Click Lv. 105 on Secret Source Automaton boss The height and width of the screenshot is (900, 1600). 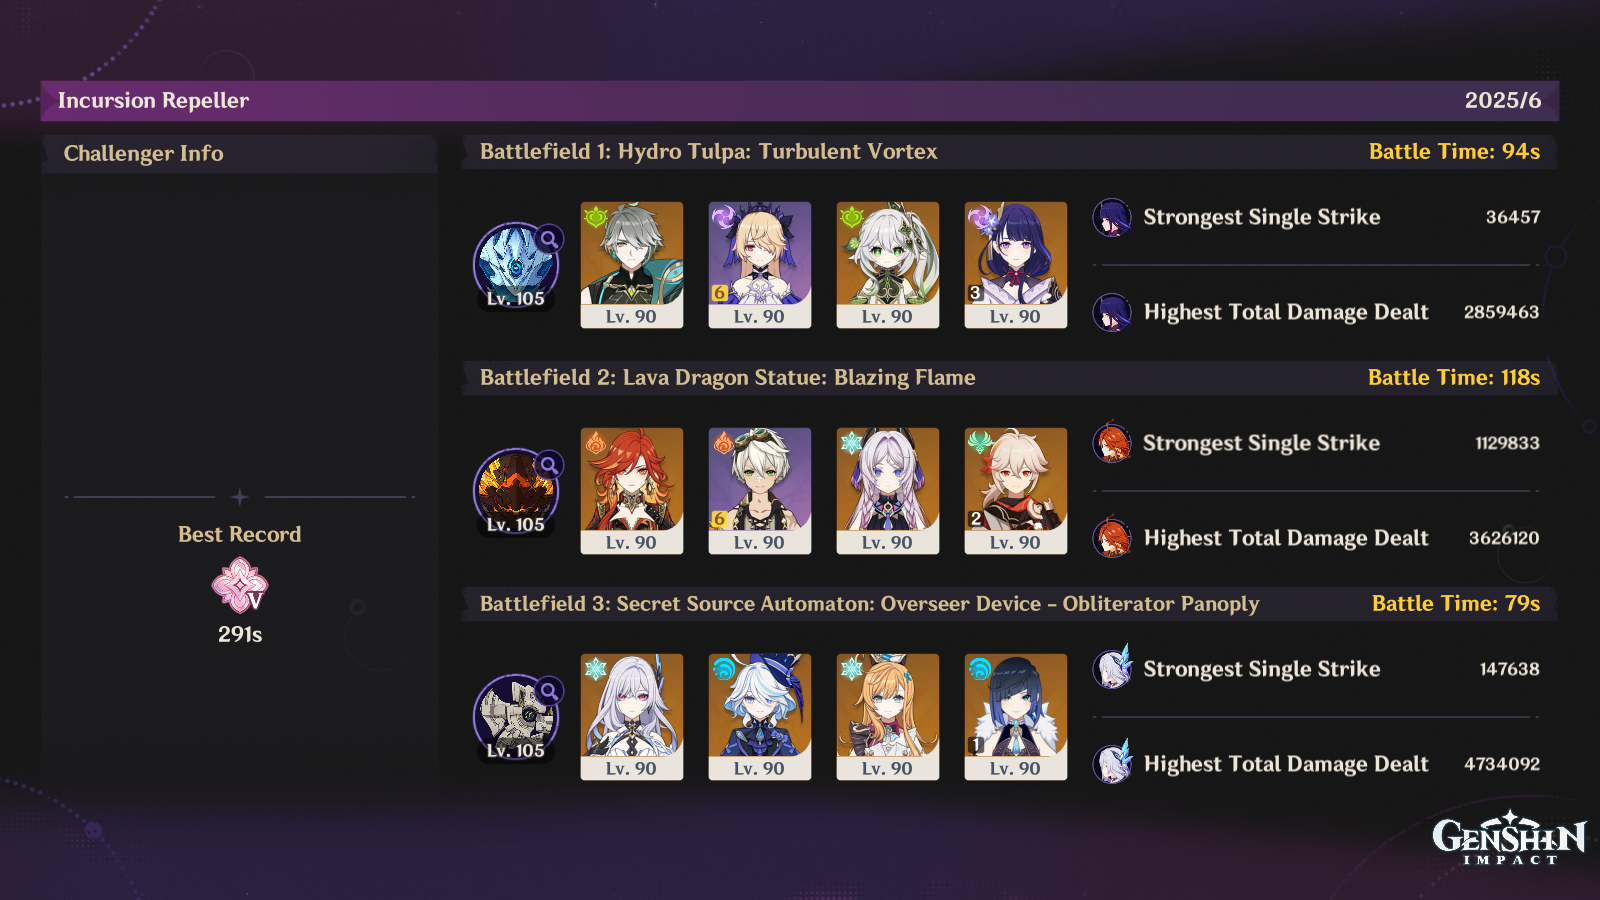515,750
